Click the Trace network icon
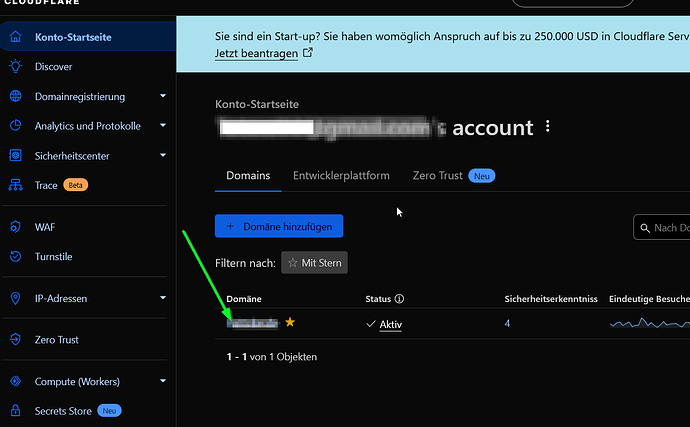690x427 pixels. (15, 185)
